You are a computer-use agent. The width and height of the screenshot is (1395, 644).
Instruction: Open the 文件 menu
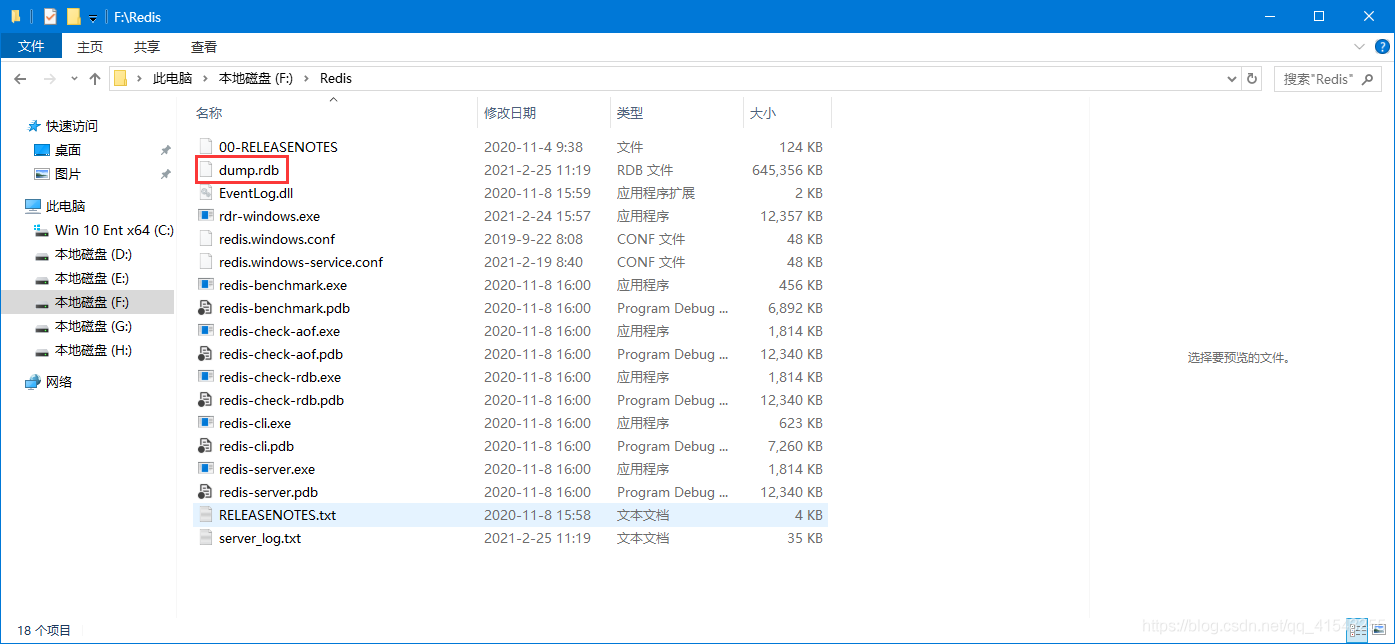click(31, 46)
